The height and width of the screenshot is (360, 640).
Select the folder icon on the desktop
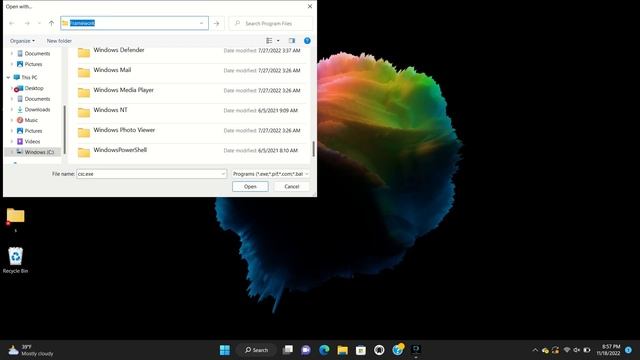[16, 216]
